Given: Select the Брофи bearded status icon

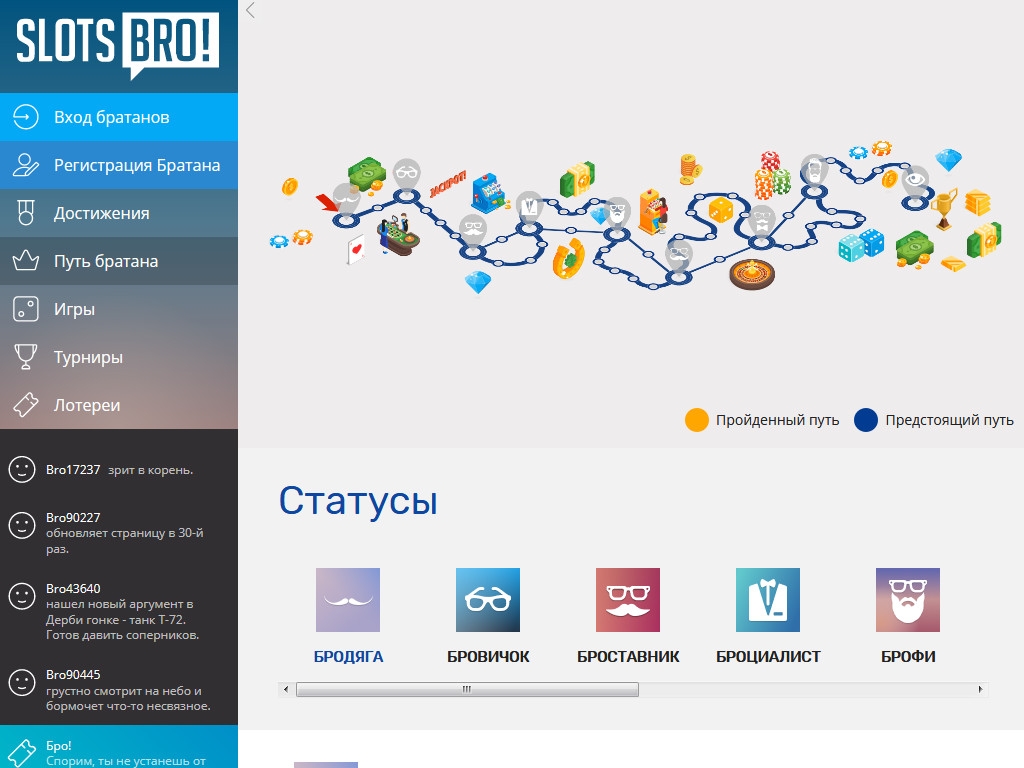Looking at the screenshot, I should (x=908, y=600).
